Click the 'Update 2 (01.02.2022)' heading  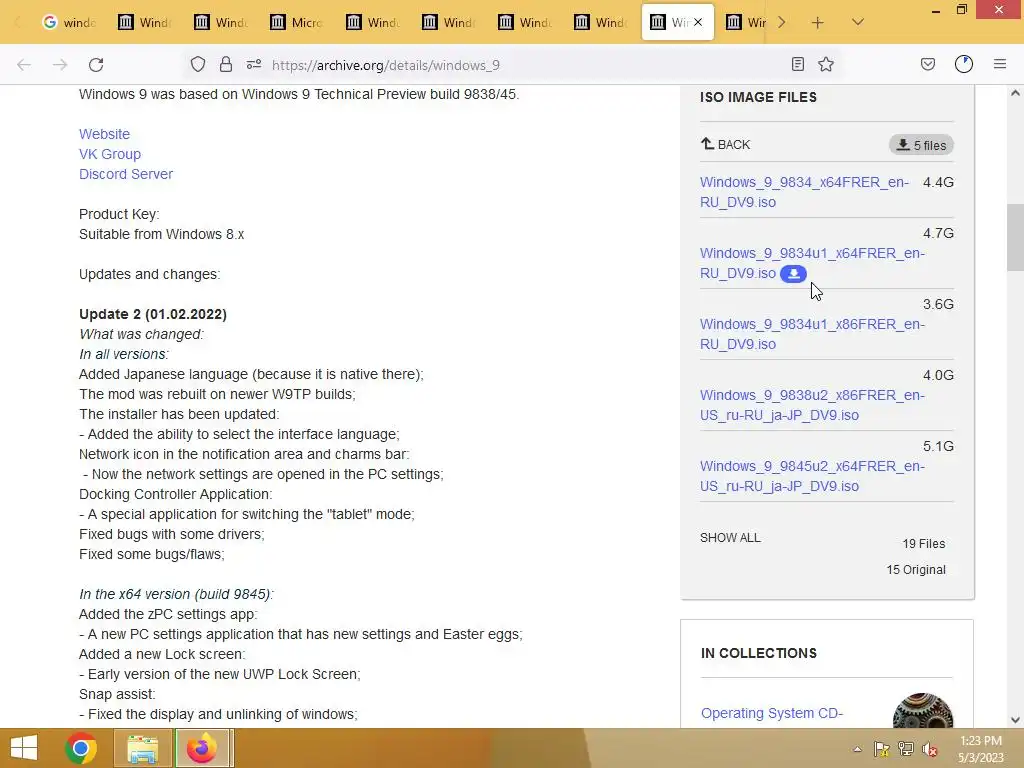coord(153,314)
